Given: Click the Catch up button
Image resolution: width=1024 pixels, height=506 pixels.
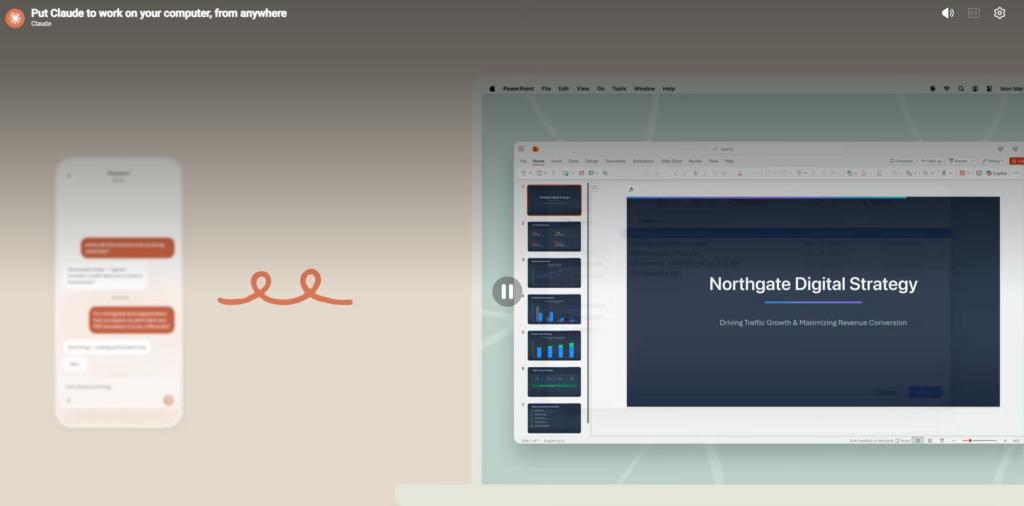Looking at the screenshot, I should [x=932, y=161].
